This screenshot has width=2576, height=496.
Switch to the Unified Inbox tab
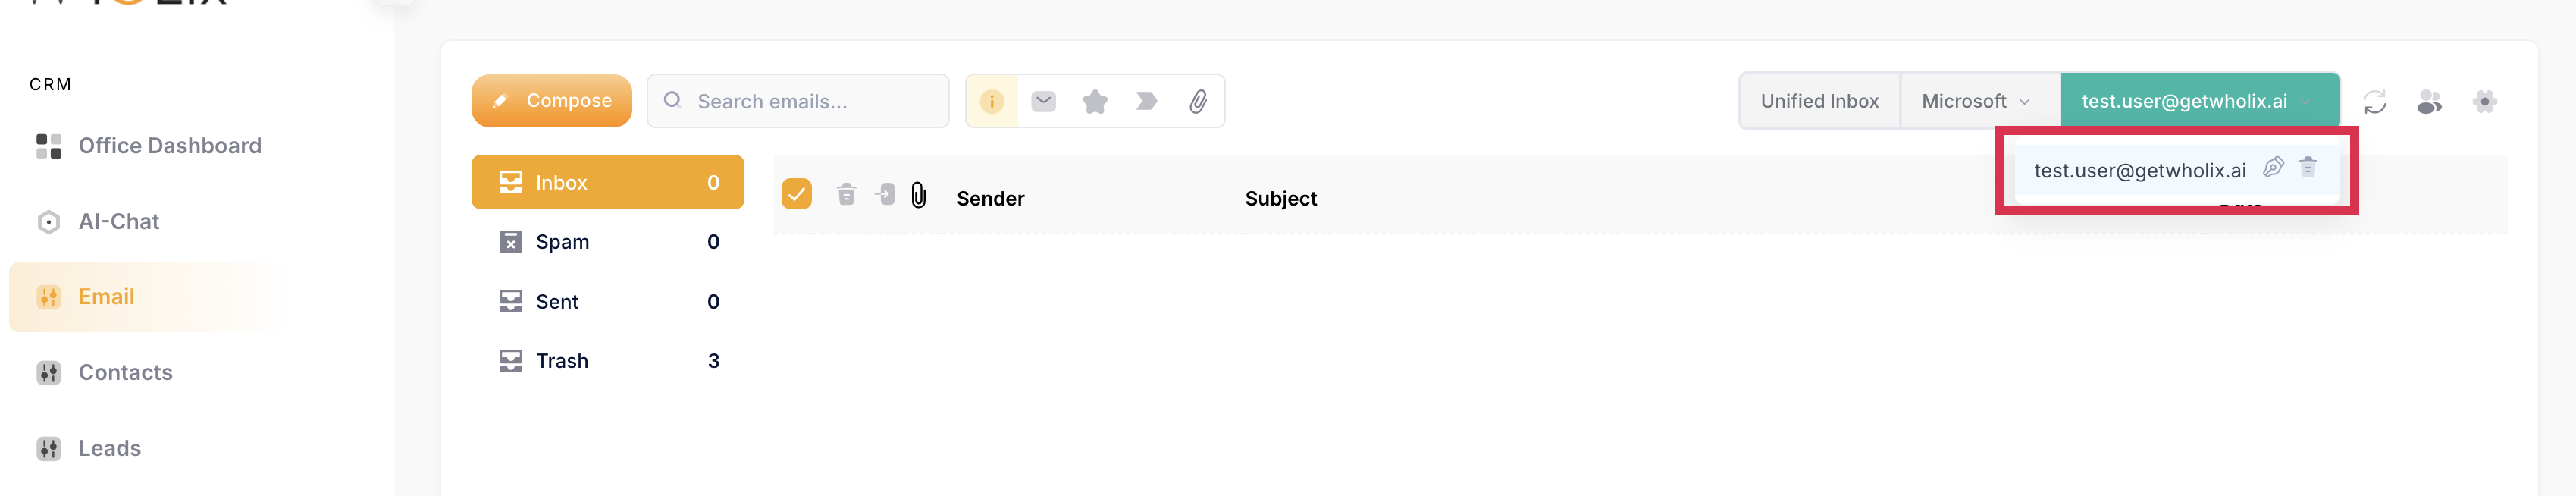(1819, 101)
